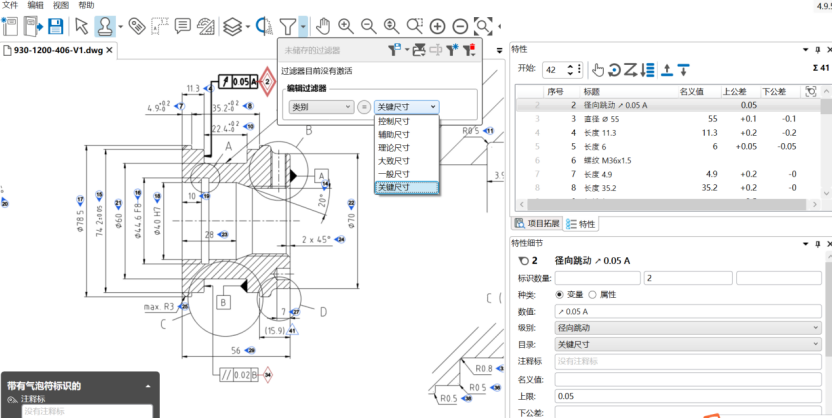
Task: Open the 类别 filter field dropdown
Action: pos(320,106)
